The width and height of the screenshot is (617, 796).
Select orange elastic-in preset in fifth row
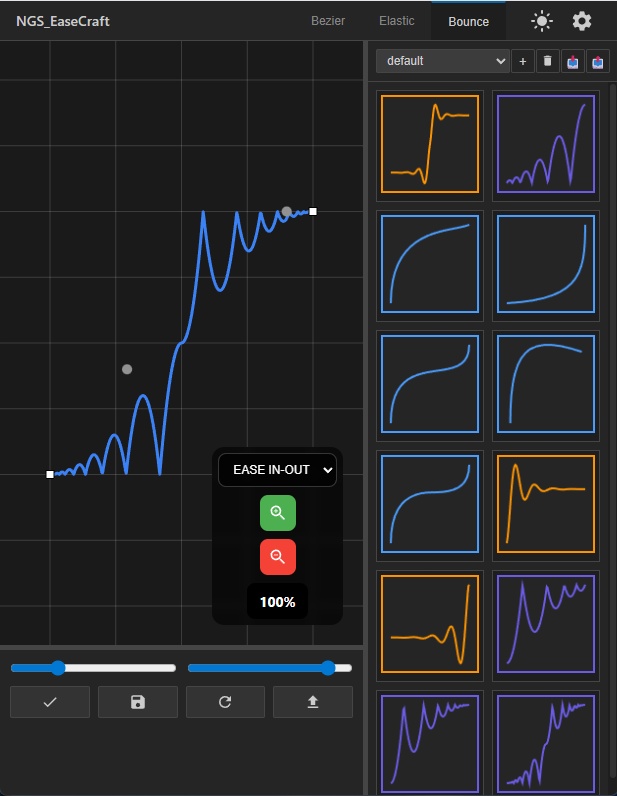430,624
